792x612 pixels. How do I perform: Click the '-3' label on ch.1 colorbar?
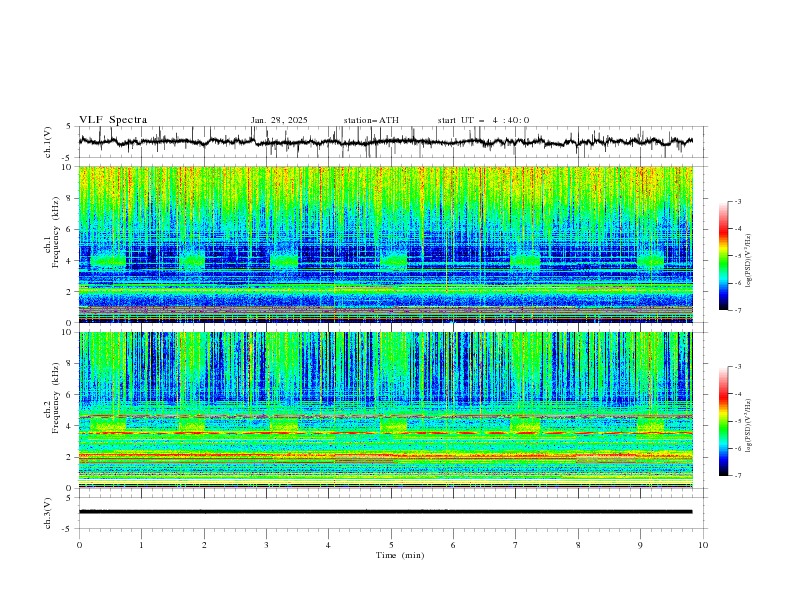737,201
